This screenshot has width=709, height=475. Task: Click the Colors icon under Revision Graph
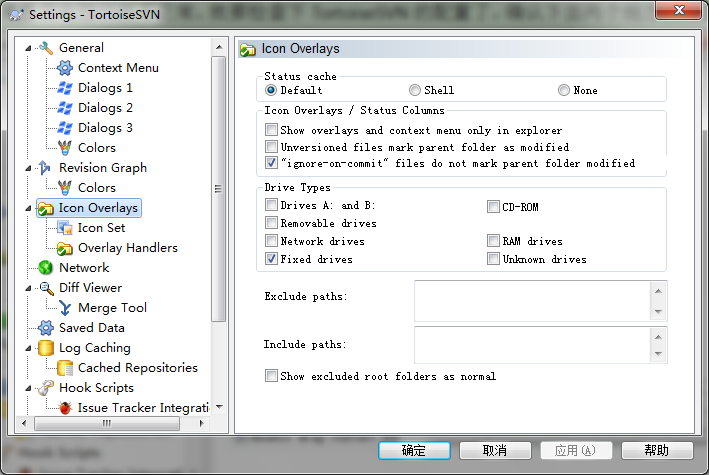click(65, 187)
